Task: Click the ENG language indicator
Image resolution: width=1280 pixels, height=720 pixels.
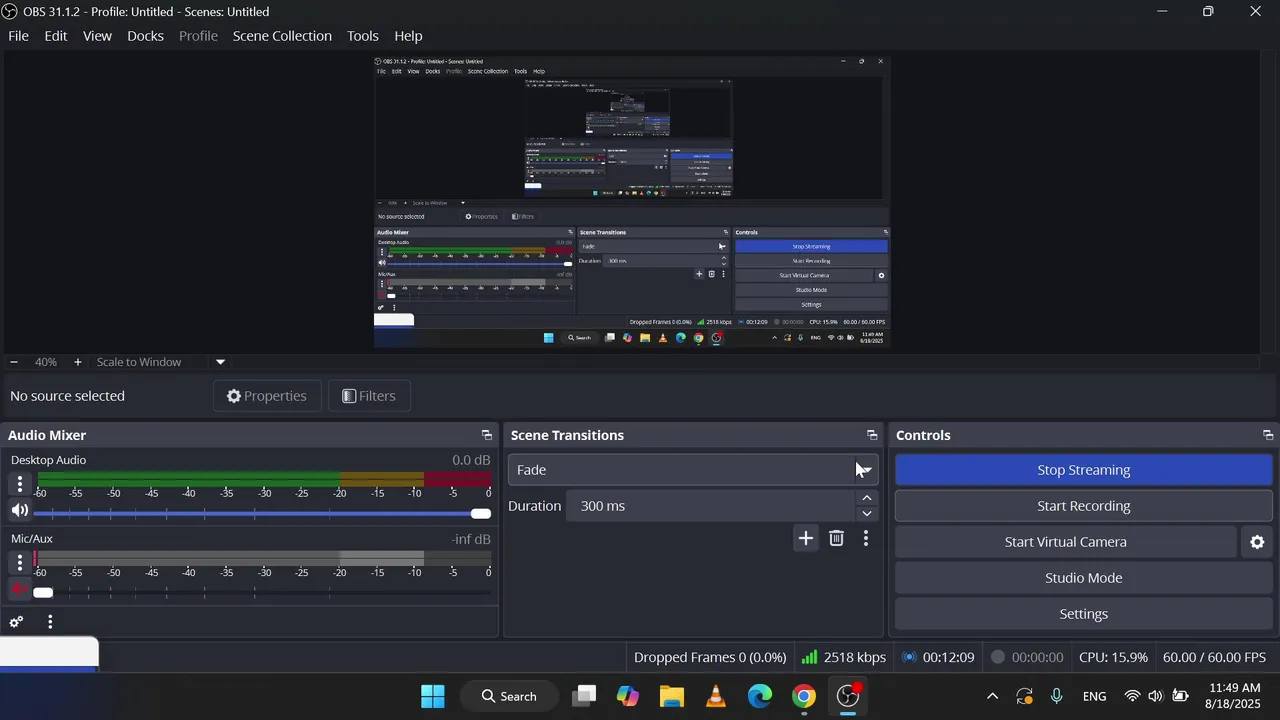Action: (x=1094, y=696)
